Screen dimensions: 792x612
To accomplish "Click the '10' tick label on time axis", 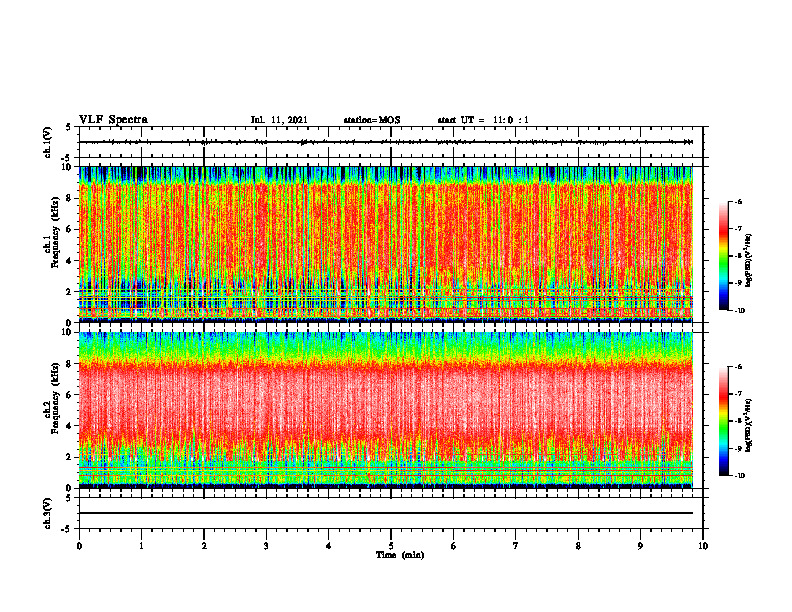I will 703,546.
